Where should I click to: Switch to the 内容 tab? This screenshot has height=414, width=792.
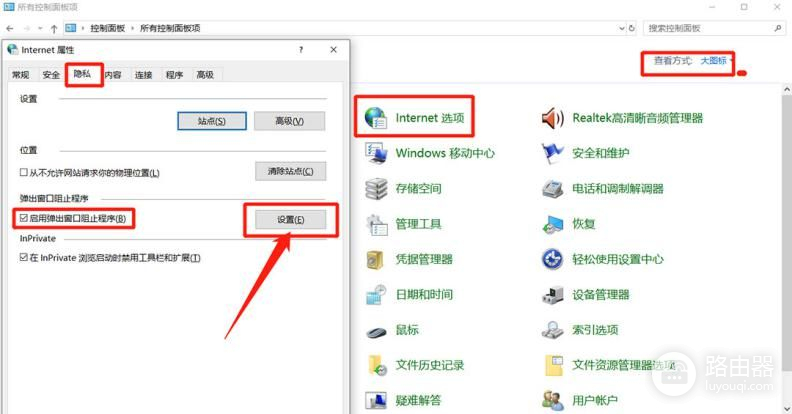(x=113, y=75)
